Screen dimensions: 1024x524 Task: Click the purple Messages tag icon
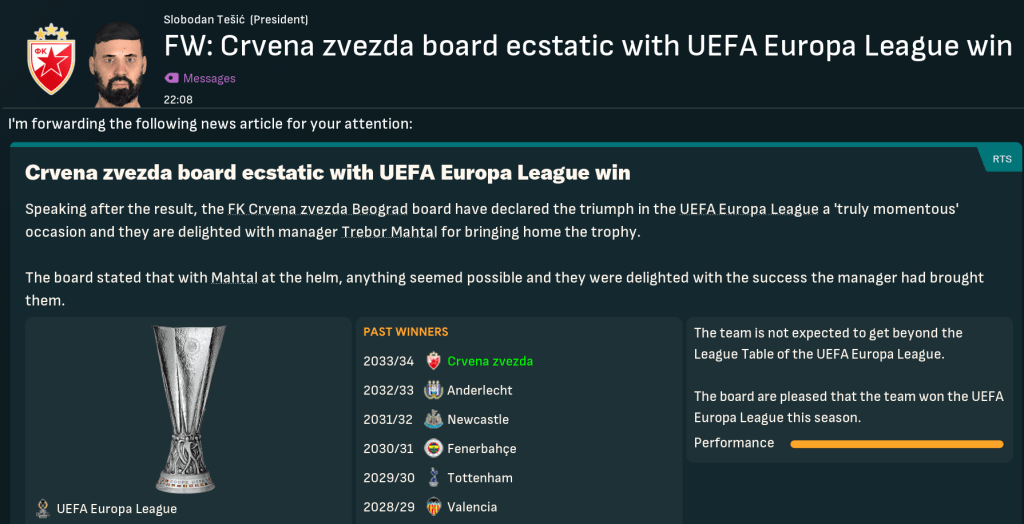[x=171, y=78]
